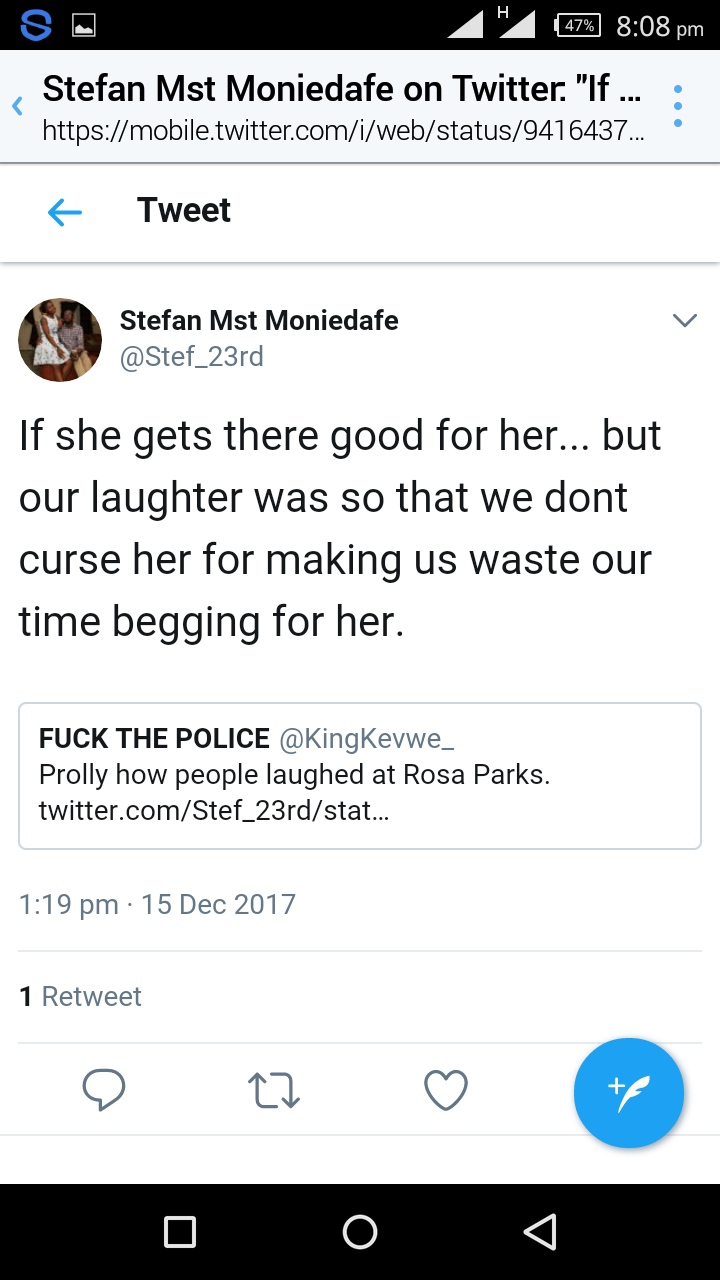
Task: Follow the twitter.com/Stef_23rd/stat link
Action: [214, 810]
